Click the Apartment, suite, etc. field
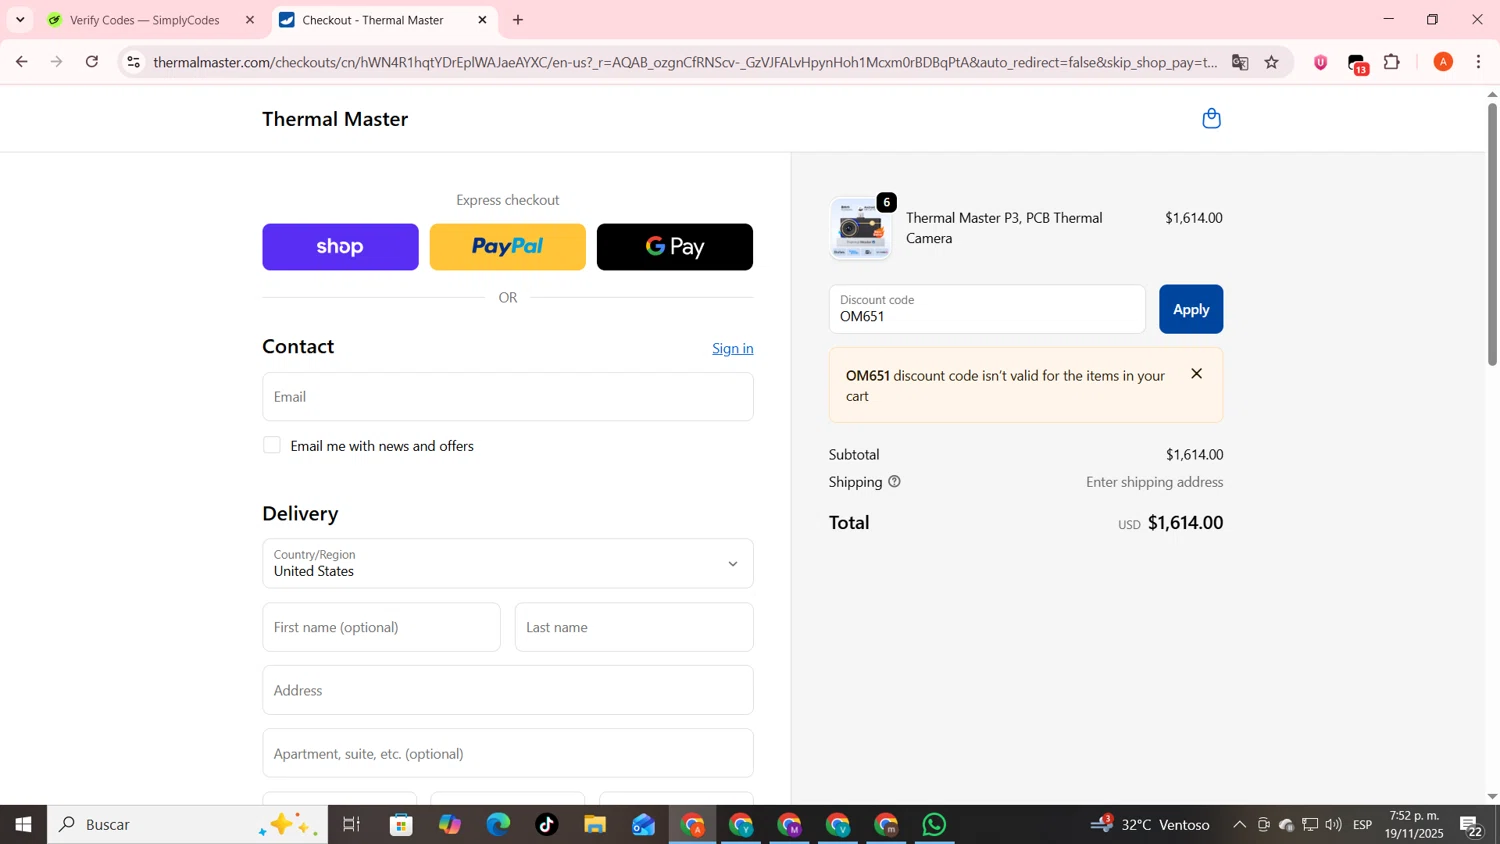This screenshot has height=844, width=1500. tap(508, 753)
